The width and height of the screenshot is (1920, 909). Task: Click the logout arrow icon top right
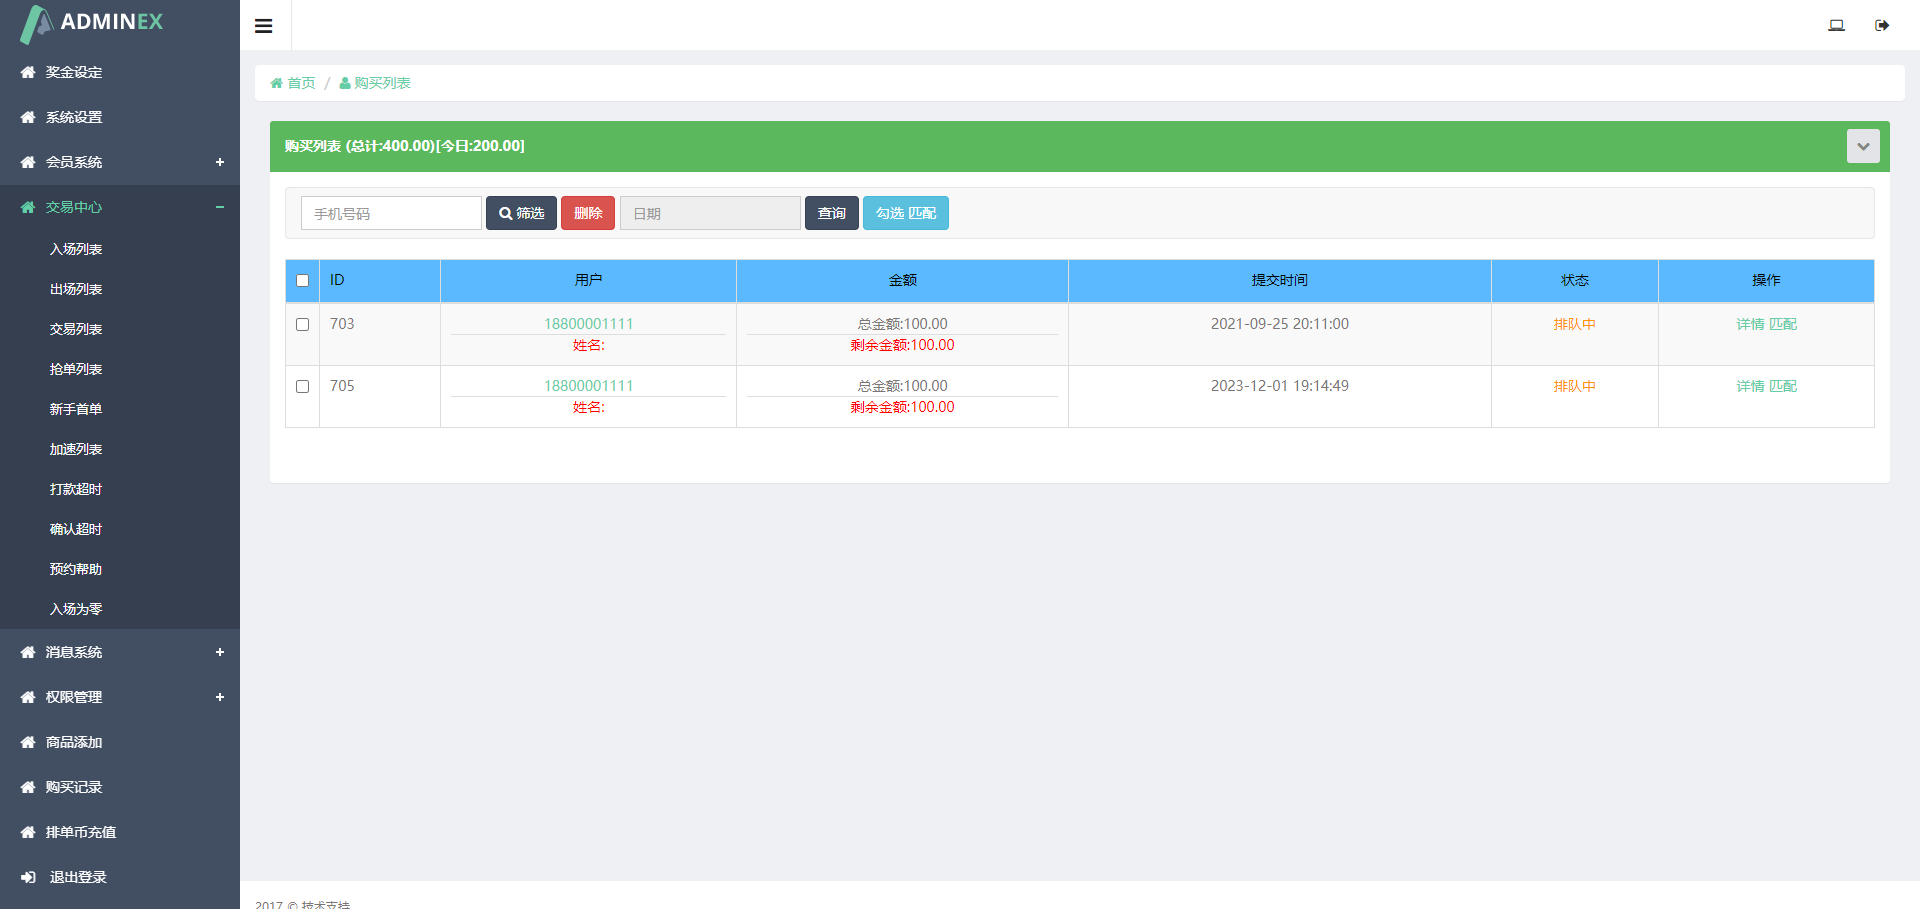click(x=1882, y=26)
